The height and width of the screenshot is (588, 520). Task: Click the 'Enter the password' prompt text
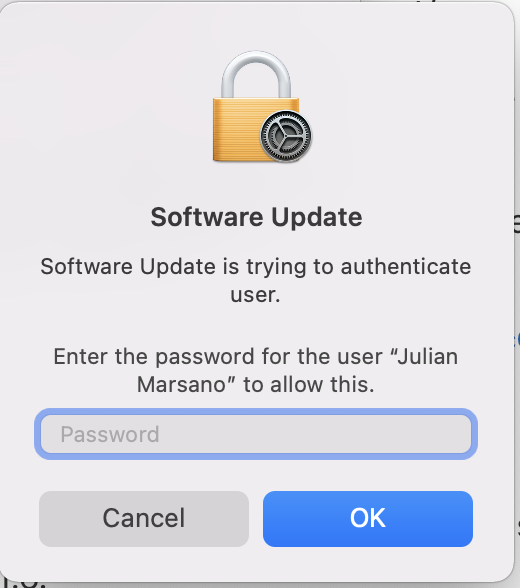click(256, 370)
